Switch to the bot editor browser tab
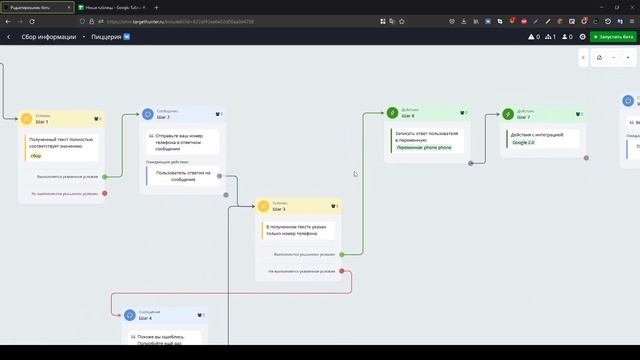640x360 pixels. pyautogui.click(x=38, y=7)
